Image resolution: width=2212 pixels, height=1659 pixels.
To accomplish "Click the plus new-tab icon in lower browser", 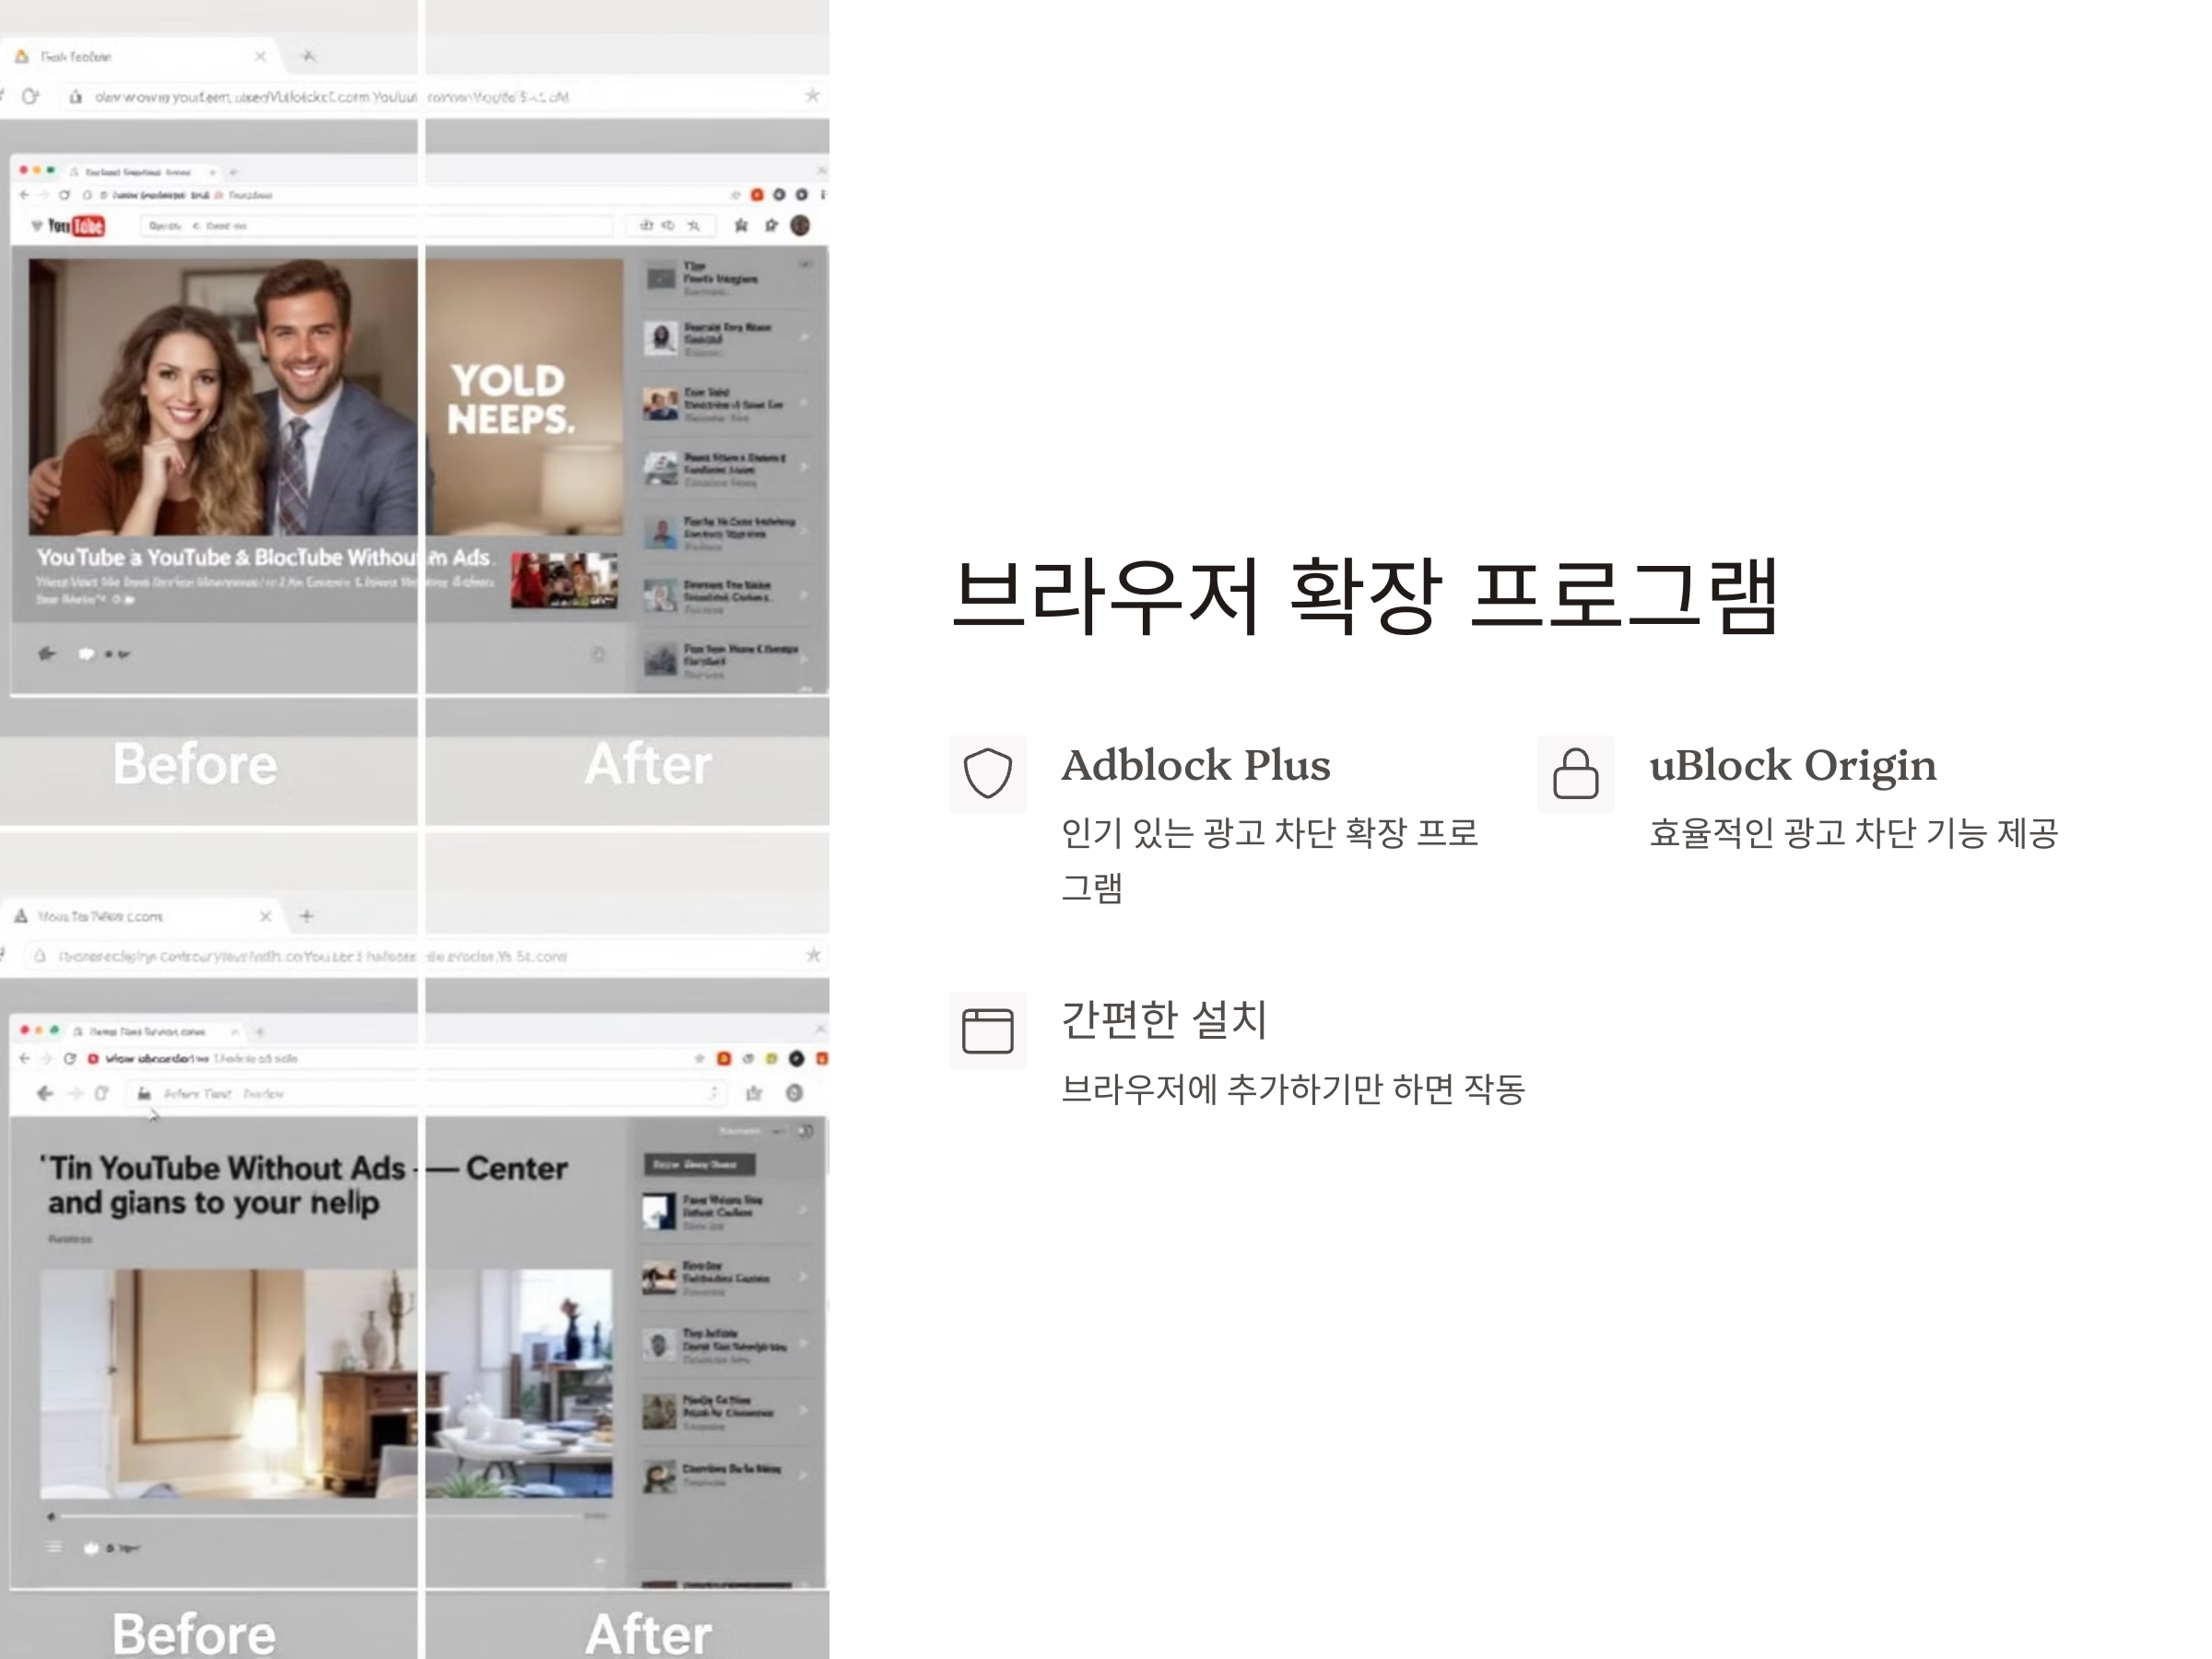I will click(x=307, y=915).
